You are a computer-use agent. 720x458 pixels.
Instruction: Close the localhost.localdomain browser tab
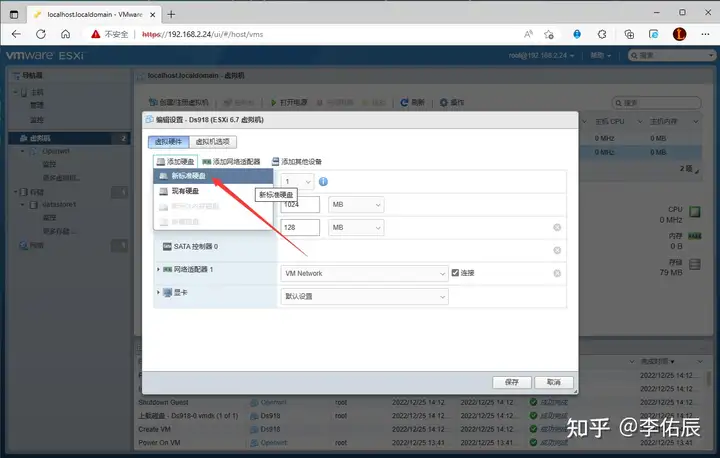pyautogui.click(x=152, y=15)
